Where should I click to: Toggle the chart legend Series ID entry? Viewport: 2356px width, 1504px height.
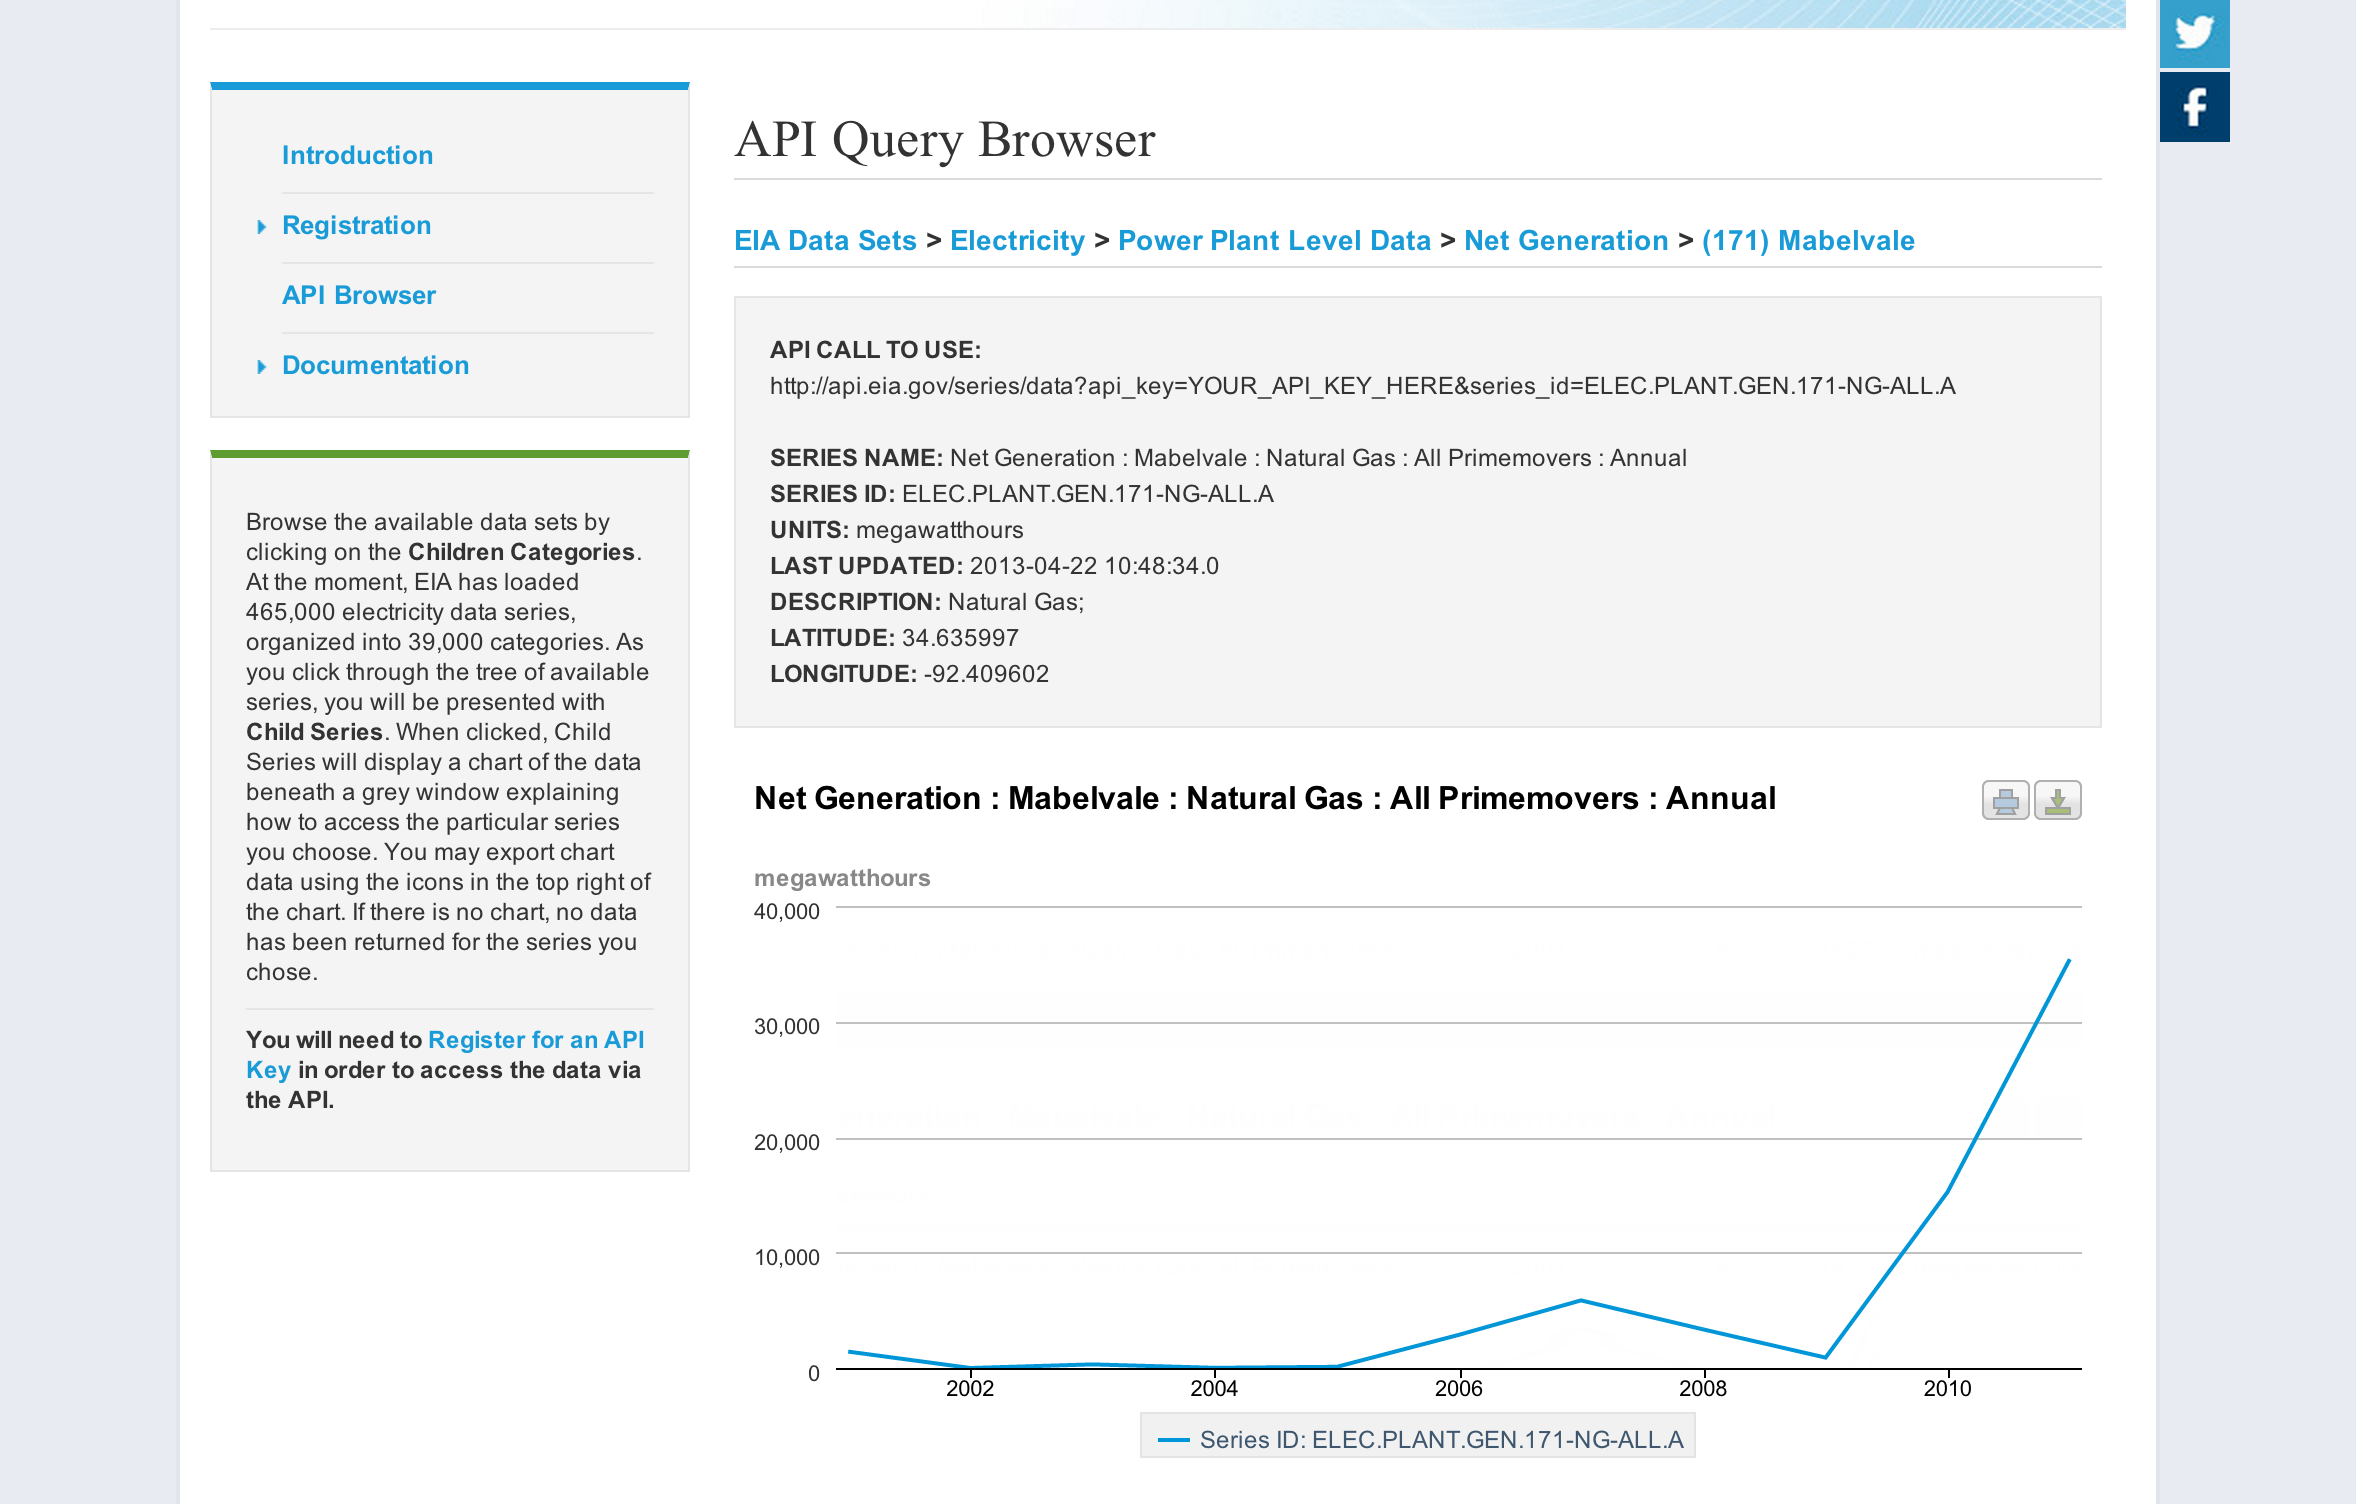pos(1418,1439)
